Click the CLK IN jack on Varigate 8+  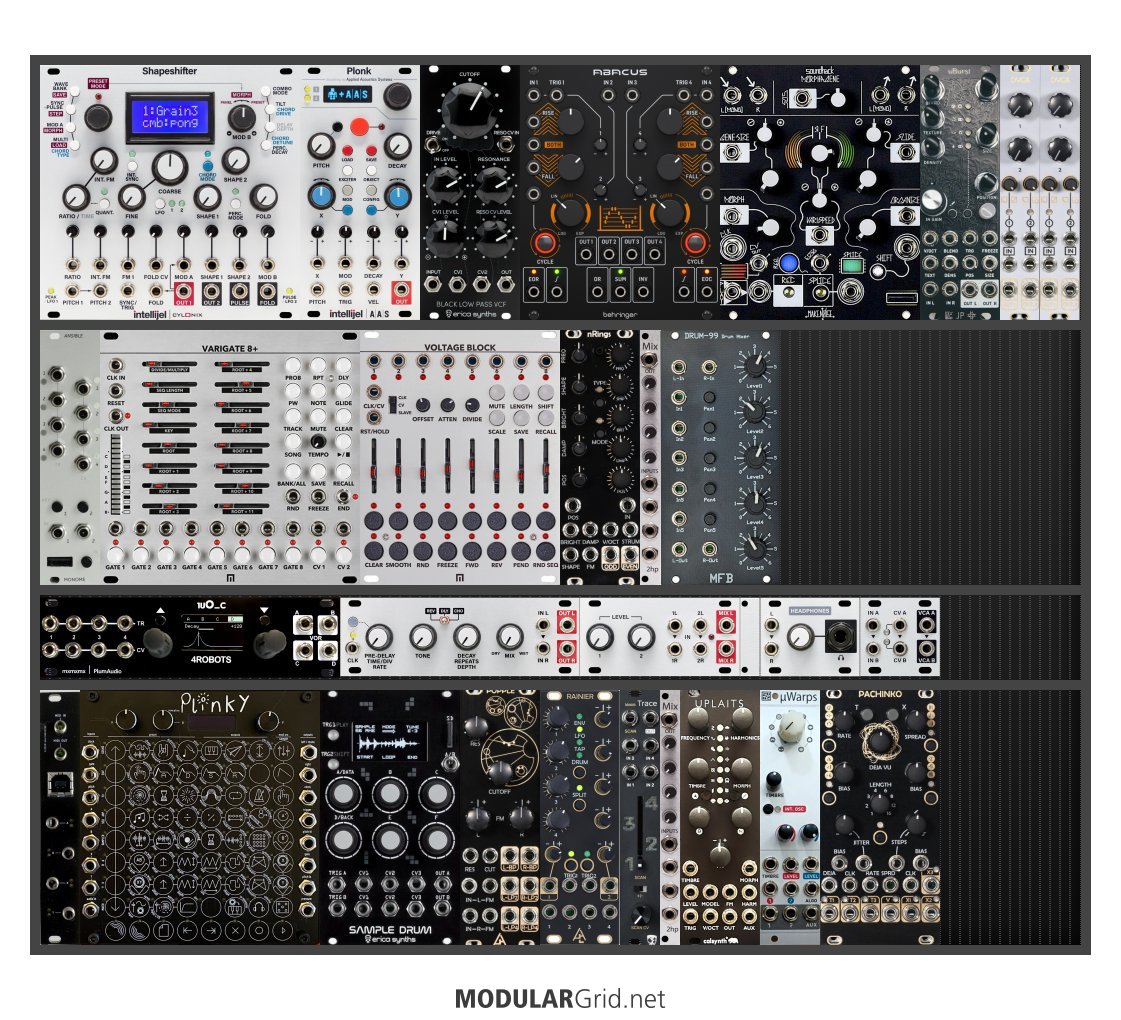click(x=115, y=365)
